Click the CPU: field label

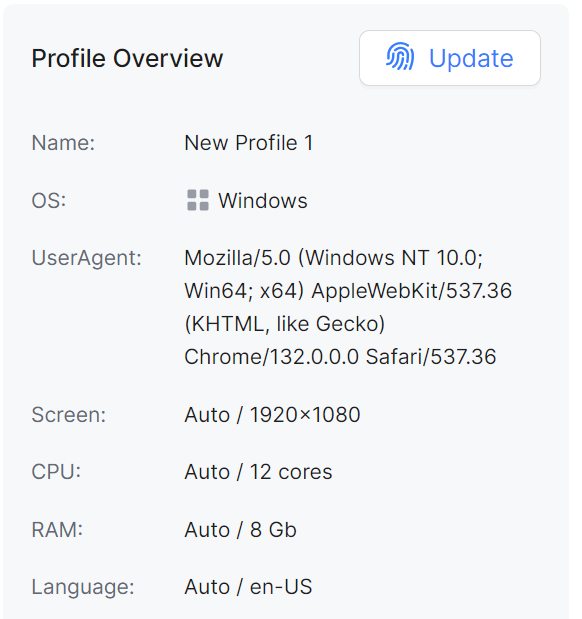(56, 472)
